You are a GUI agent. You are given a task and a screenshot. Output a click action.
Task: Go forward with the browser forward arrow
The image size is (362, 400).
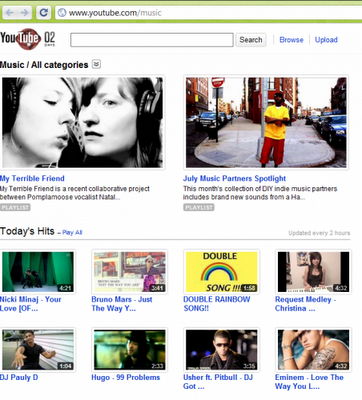pos(24,13)
